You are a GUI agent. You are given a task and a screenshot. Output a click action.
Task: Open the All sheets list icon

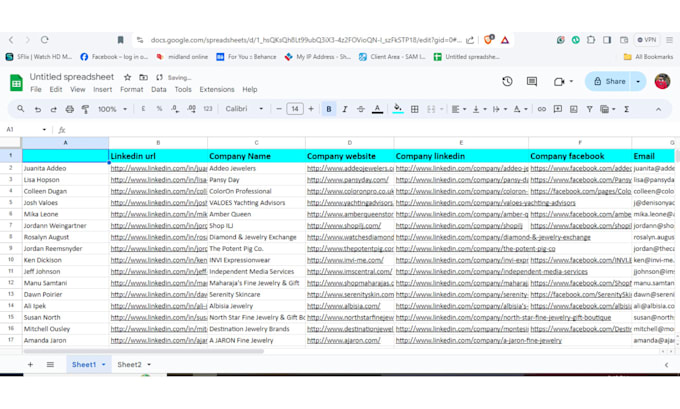(50, 364)
